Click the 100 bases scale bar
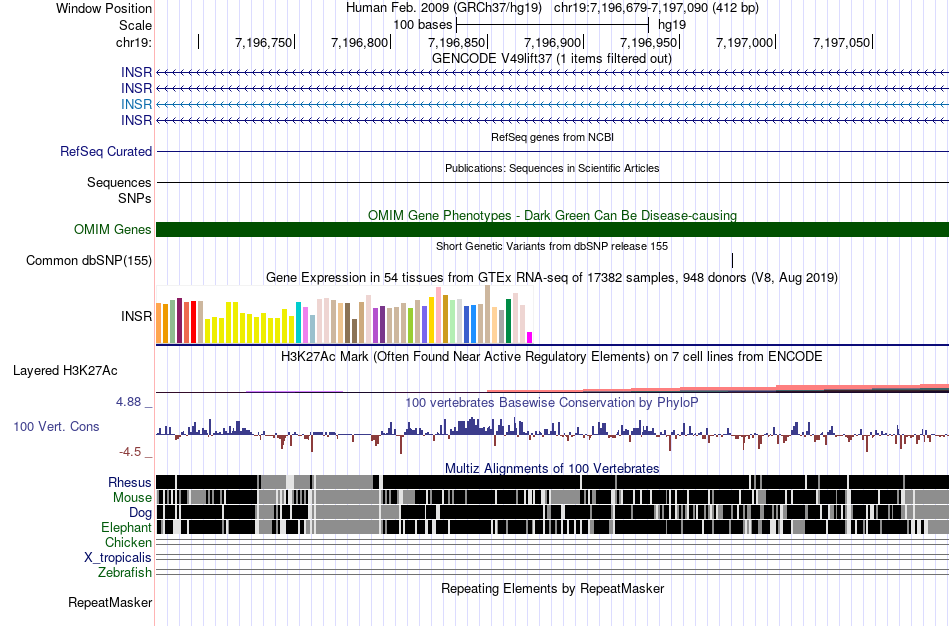Viewport: 950px width, 626px height. click(x=553, y=25)
